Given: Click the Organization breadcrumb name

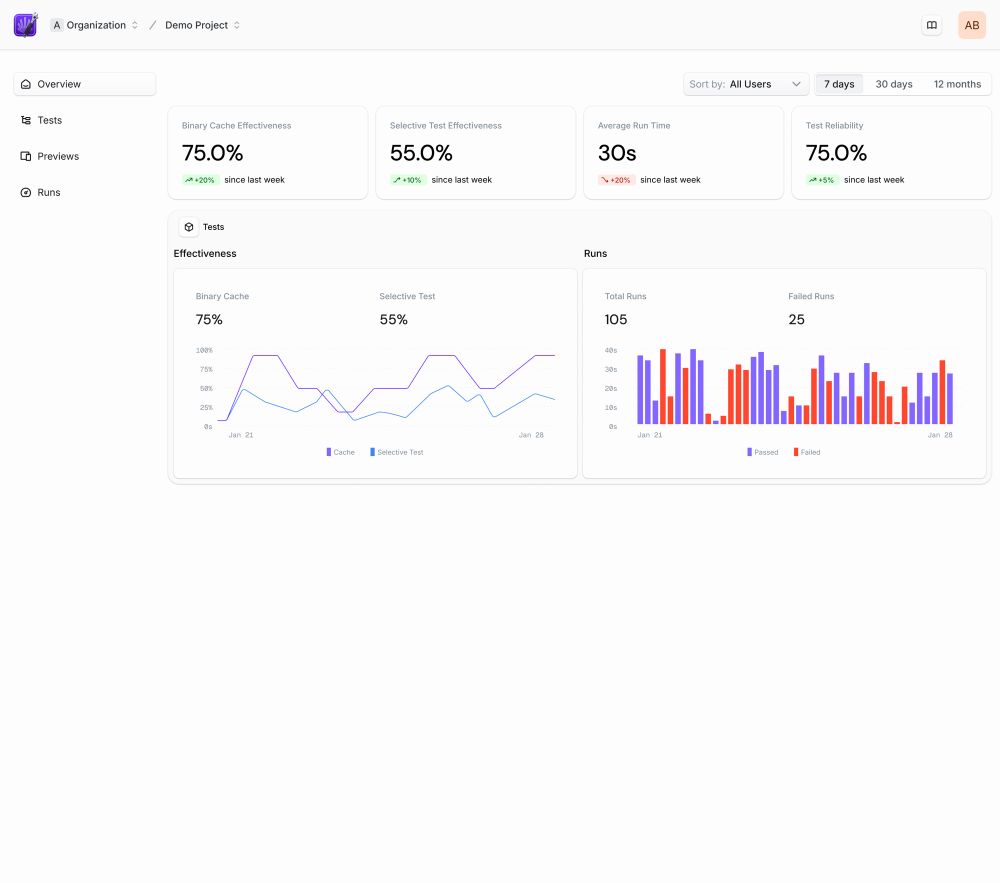Looking at the screenshot, I should (x=96, y=26).
